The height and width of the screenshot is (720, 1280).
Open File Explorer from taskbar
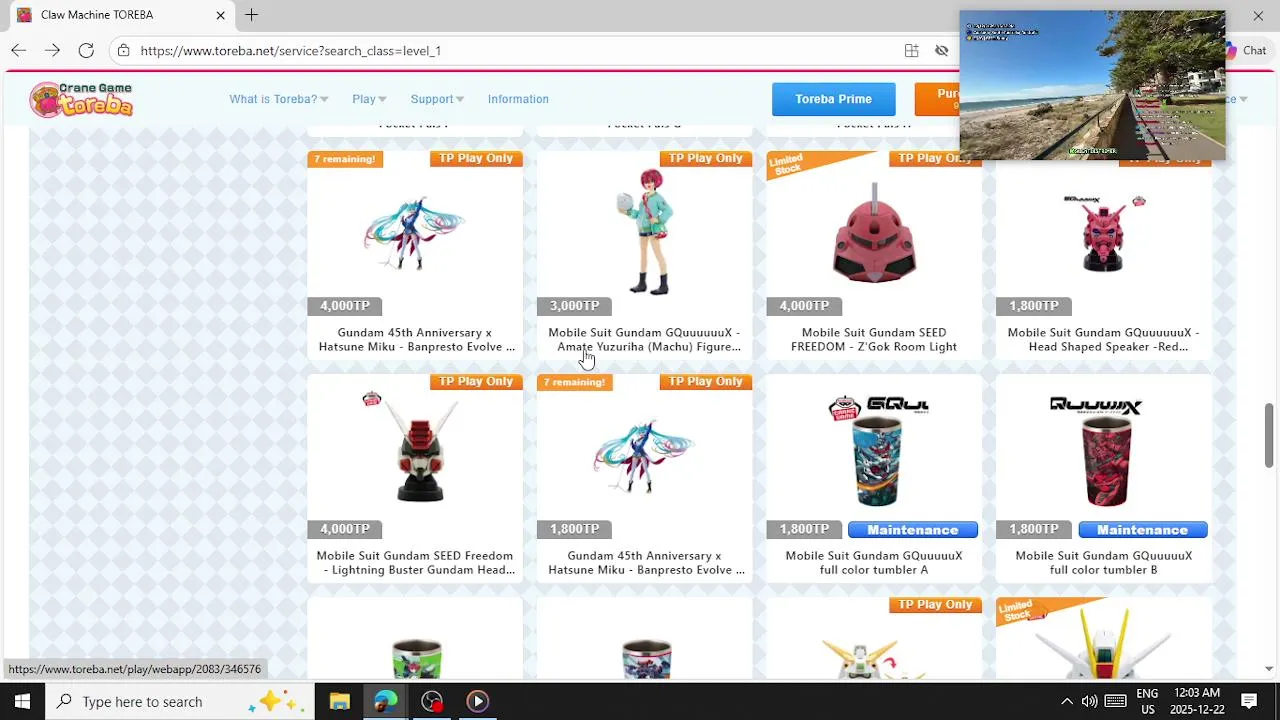coord(339,701)
